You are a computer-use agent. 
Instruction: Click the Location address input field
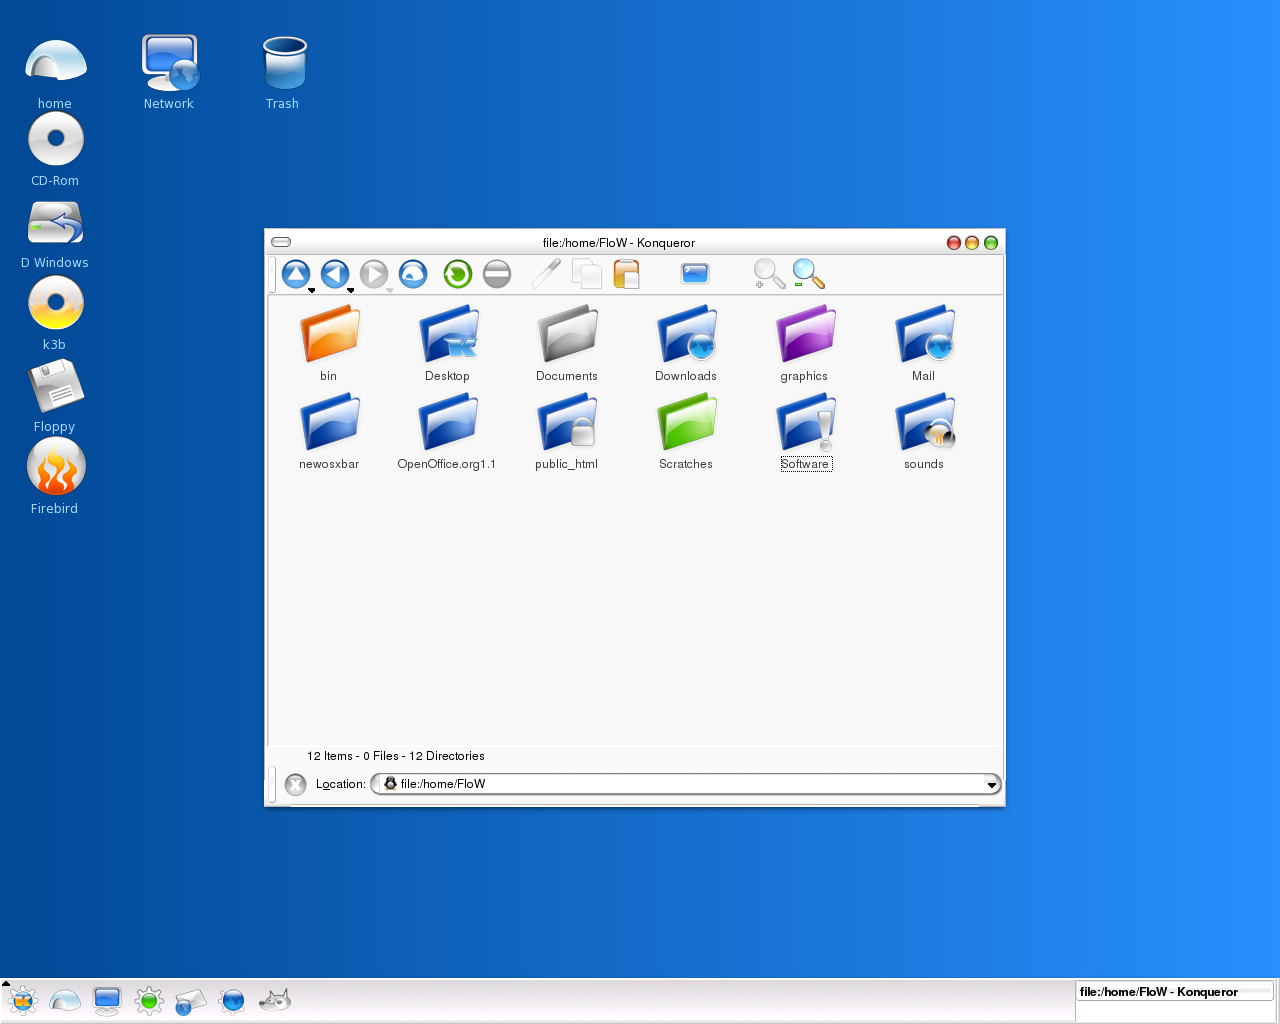click(685, 784)
